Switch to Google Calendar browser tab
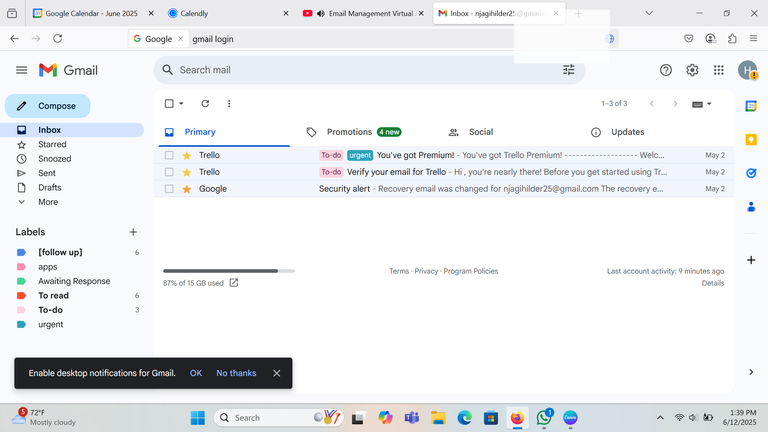Screen dimensions: 768x432 tap(92, 13)
